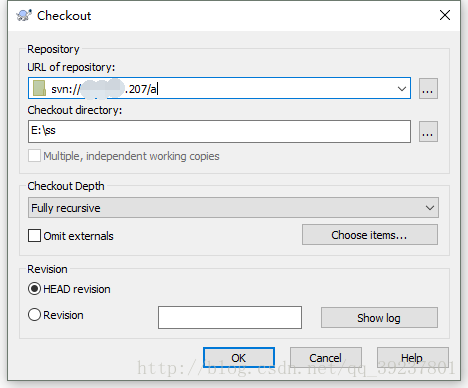Click the repository icon in URL field
This screenshot has width=468, height=388.
pos(39,88)
